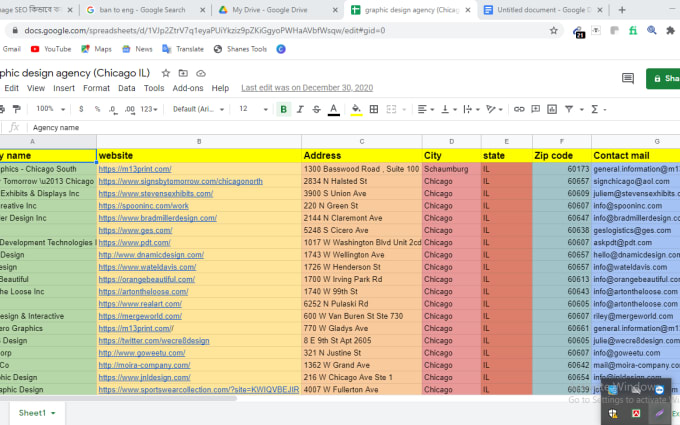
Task: Open the Translate bookmark
Action: click(183, 49)
